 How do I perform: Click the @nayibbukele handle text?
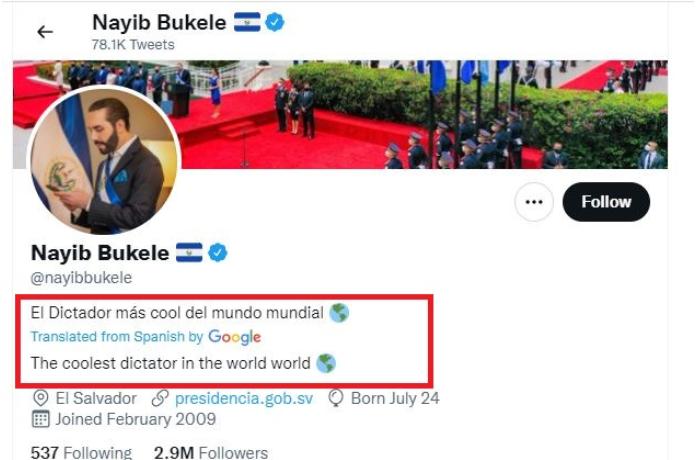(x=81, y=278)
